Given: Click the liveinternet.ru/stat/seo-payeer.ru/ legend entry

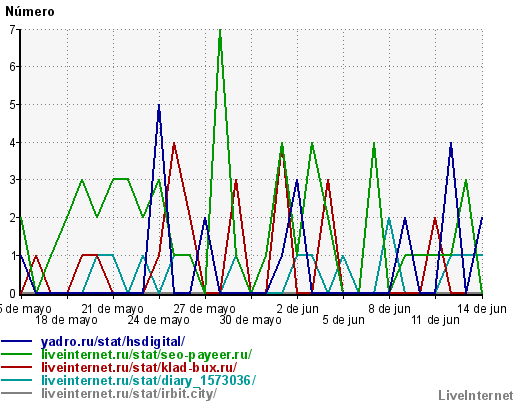Looking at the screenshot, I should coord(146,354).
